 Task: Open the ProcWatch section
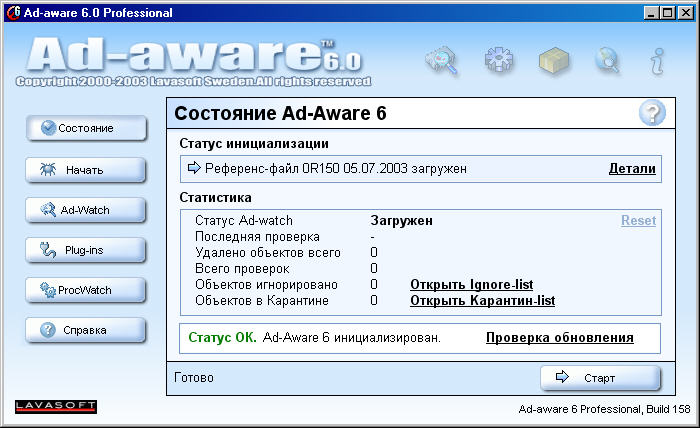[86, 290]
